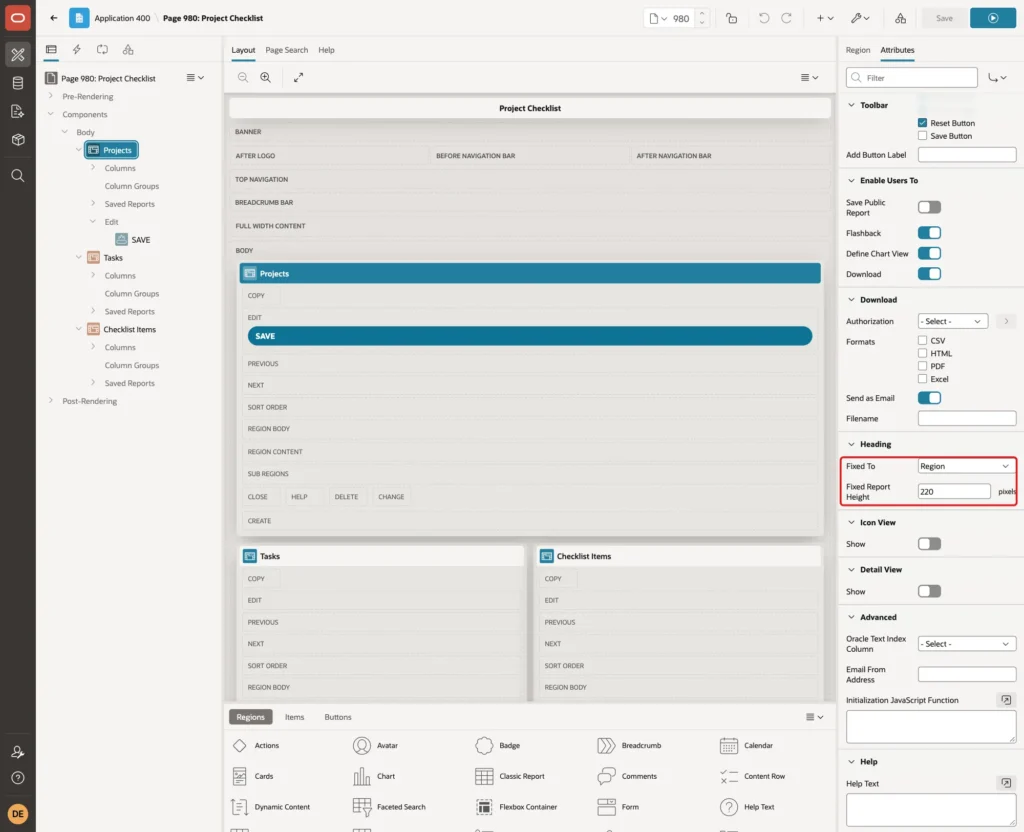The width and height of the screenshot is (1024, 832).
Task: Select the Buttons gallery tab
Action: point(338,717)
